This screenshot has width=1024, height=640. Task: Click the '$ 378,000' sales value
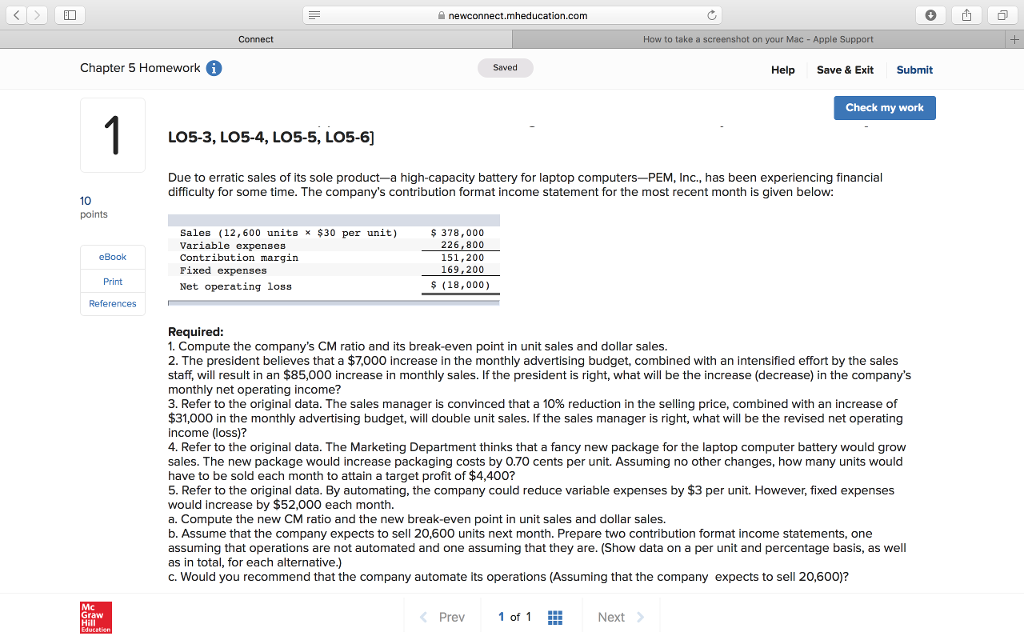pos(457,232)
